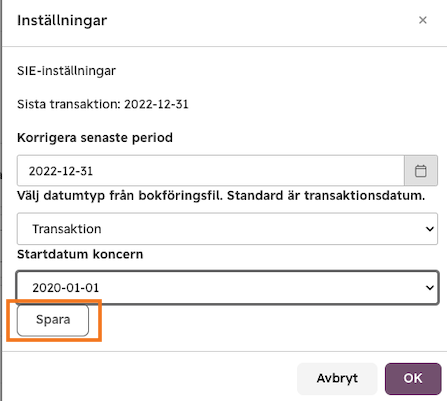
Task: Save settings with the Spara button
Action: (53, 320)
